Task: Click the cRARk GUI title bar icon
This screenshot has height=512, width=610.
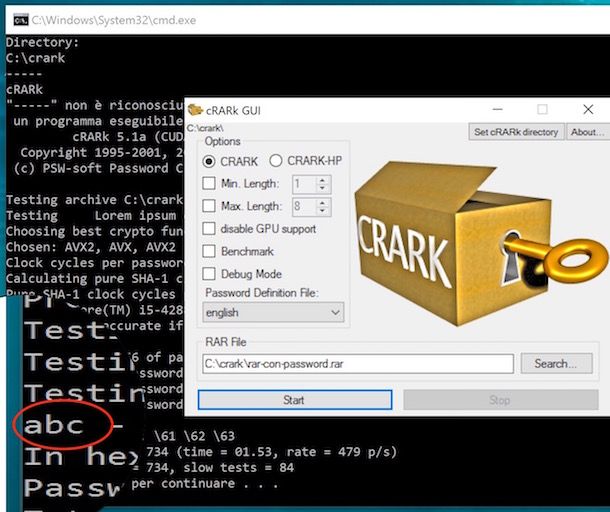Action: pyautogui.click(x=195, y=110)
